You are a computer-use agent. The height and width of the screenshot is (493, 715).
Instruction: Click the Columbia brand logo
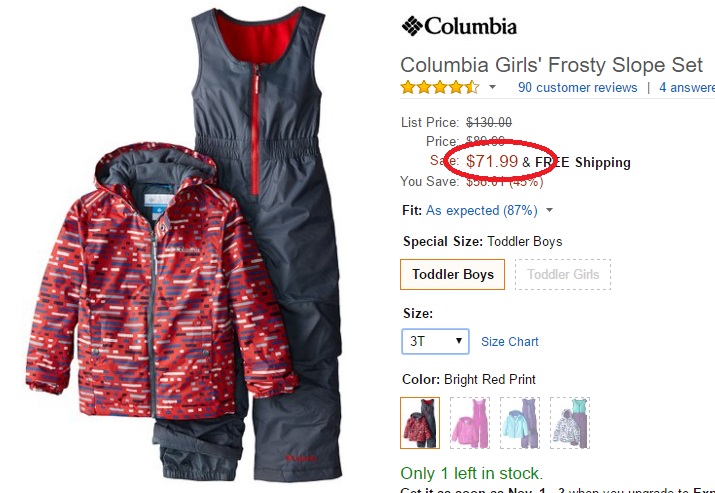coord(459,26)
